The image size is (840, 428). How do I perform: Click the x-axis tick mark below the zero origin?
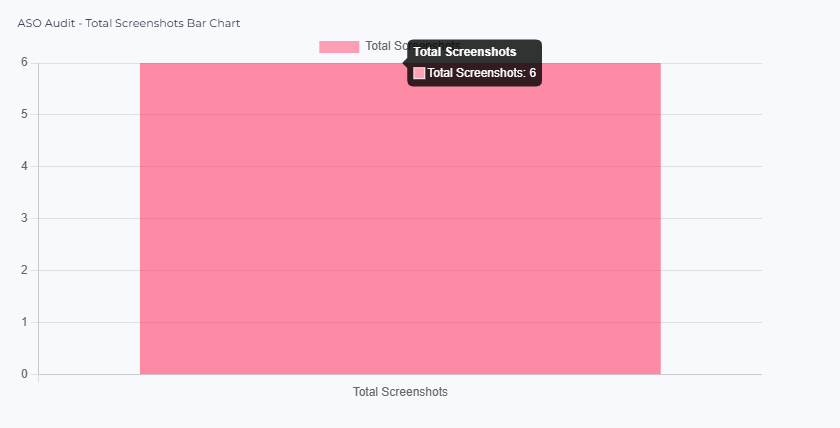(x=38, y=379)
